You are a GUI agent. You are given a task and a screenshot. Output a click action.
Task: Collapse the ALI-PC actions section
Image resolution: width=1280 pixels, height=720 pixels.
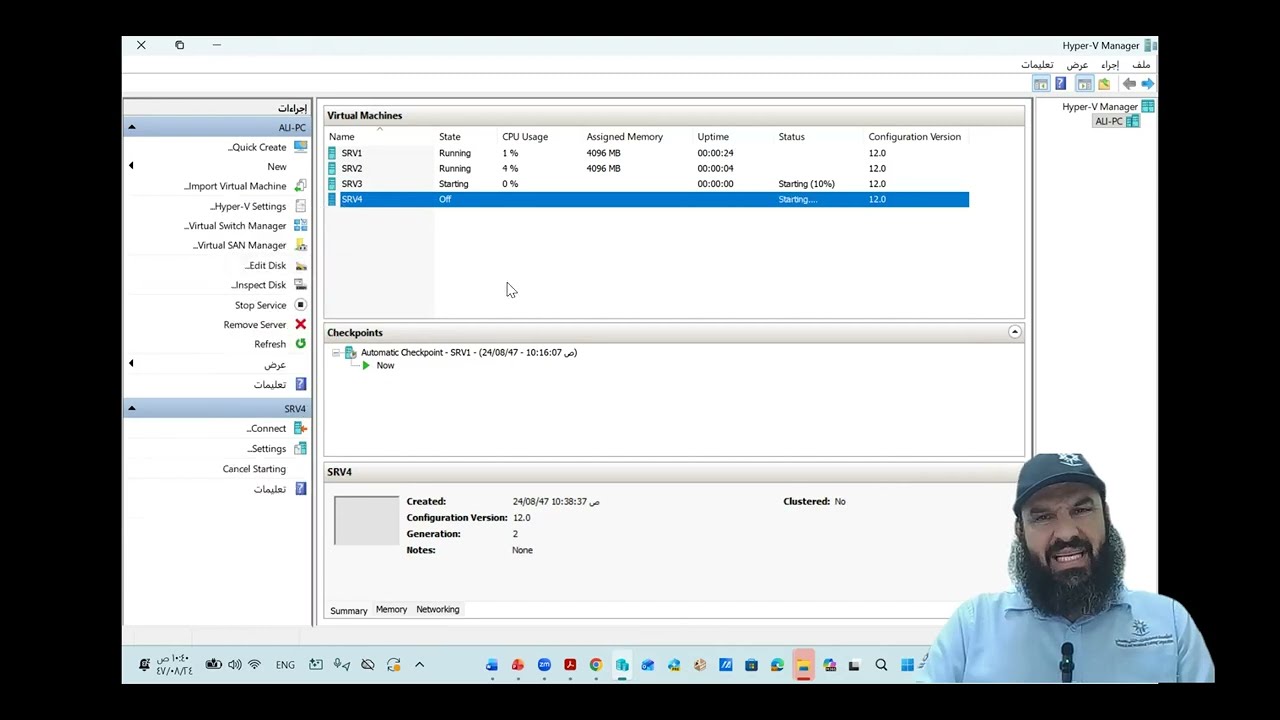pyautogui.click(x=131, y=128)
